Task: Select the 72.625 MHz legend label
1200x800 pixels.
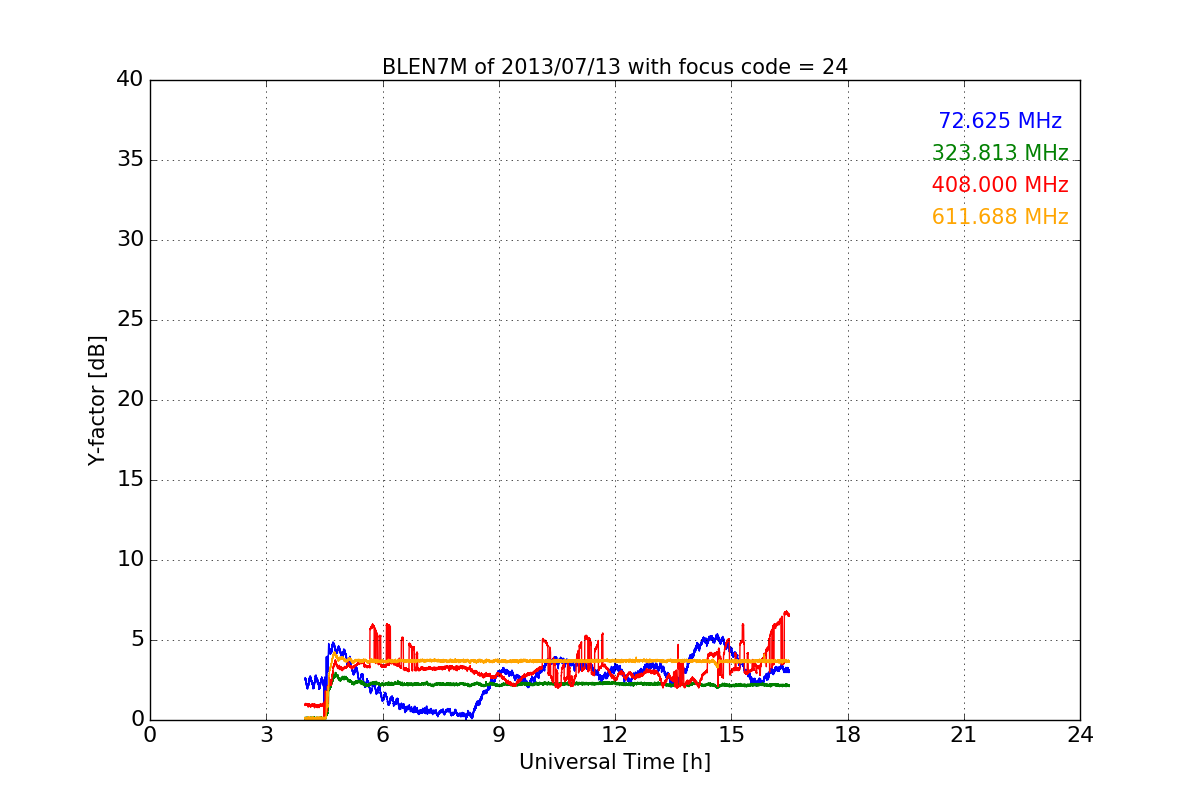Action: click(x=1000, y=121)
